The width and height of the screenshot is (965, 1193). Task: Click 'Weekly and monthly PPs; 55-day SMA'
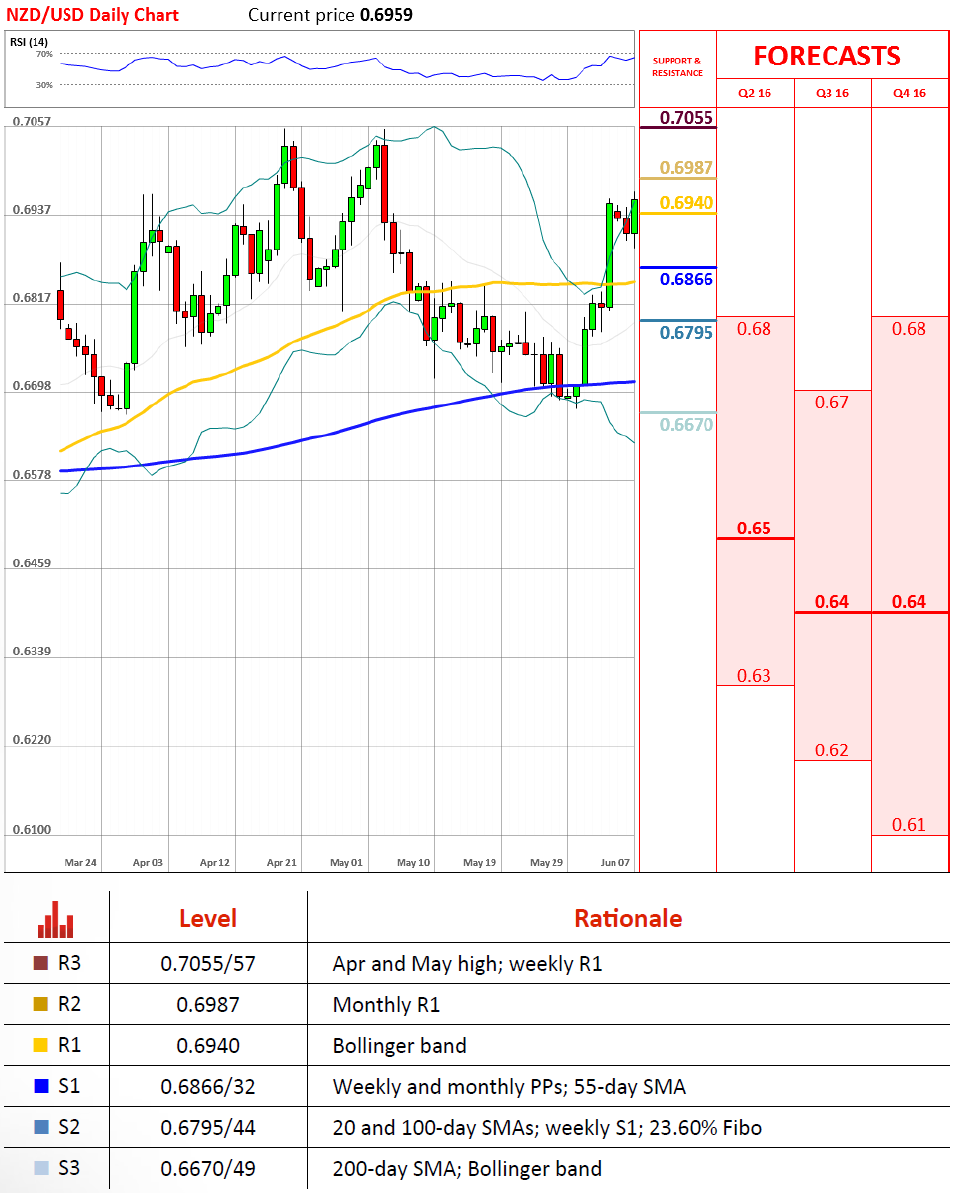509,1086
